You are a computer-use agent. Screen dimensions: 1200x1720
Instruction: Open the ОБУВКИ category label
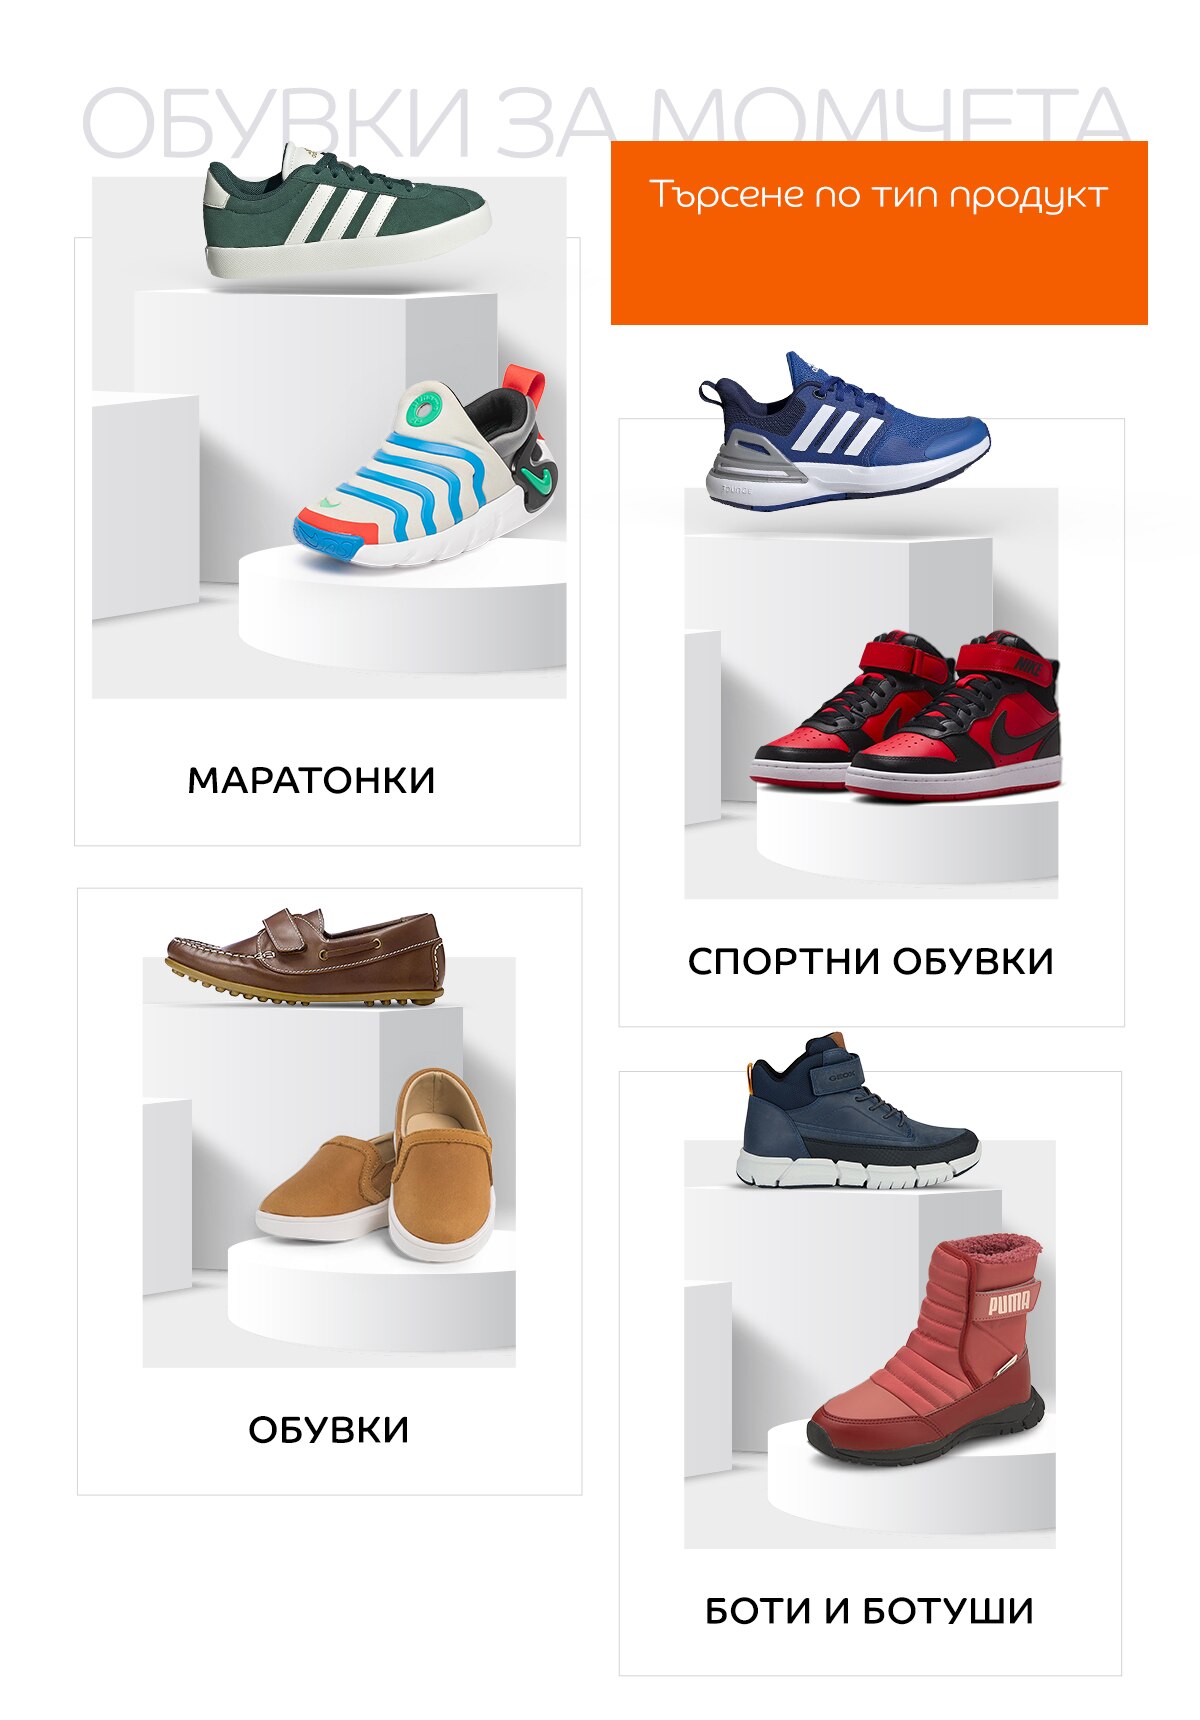329,1430
